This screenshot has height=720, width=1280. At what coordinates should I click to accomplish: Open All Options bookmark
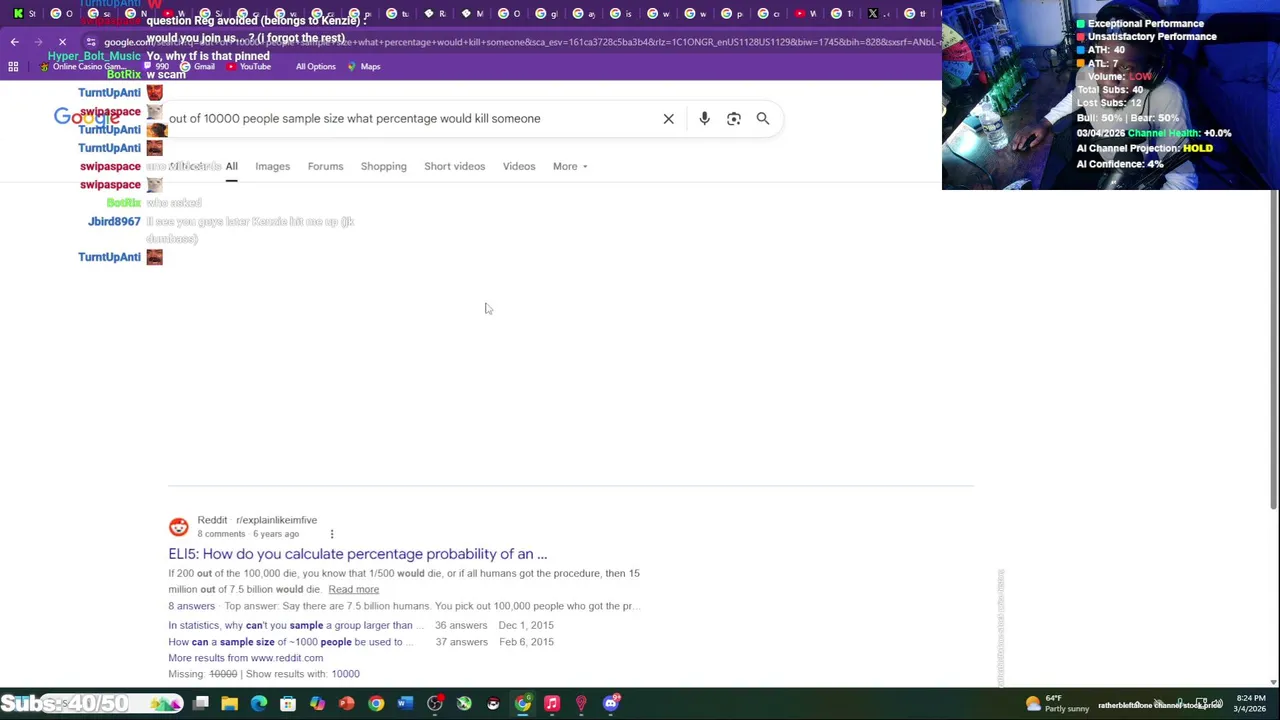coord(315,67)
